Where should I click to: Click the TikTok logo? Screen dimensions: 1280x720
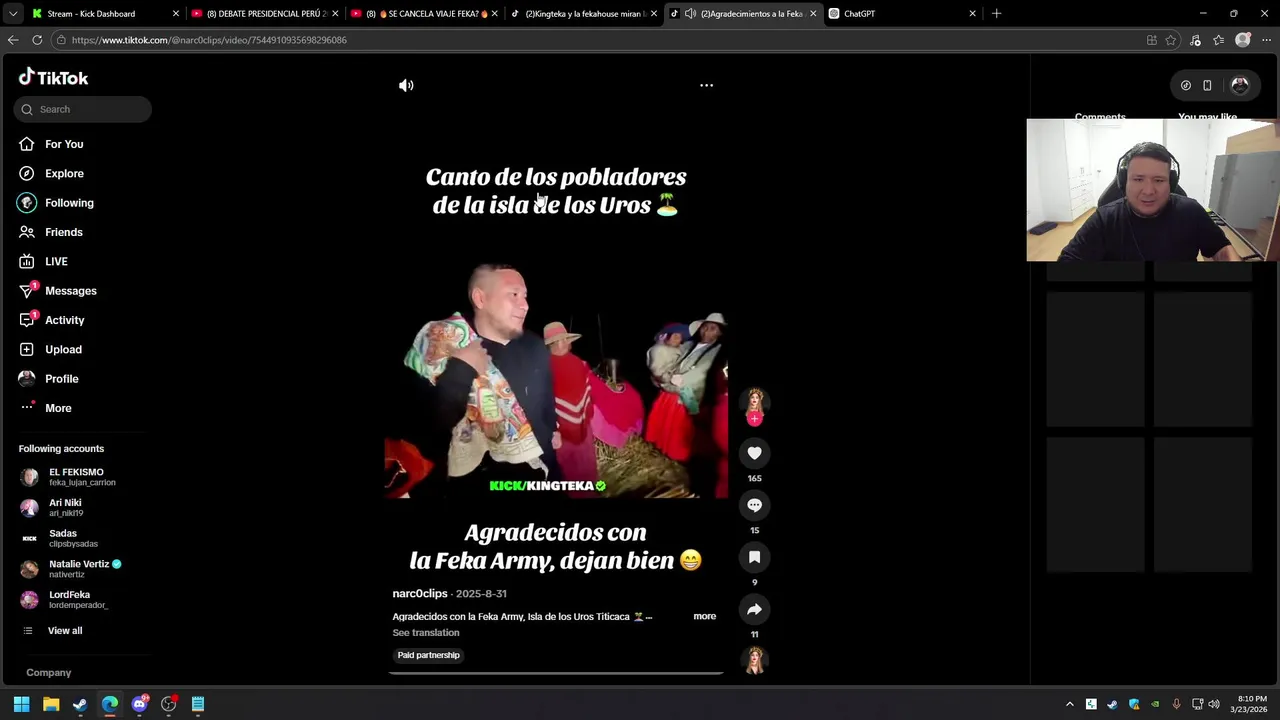coord(53,78)
